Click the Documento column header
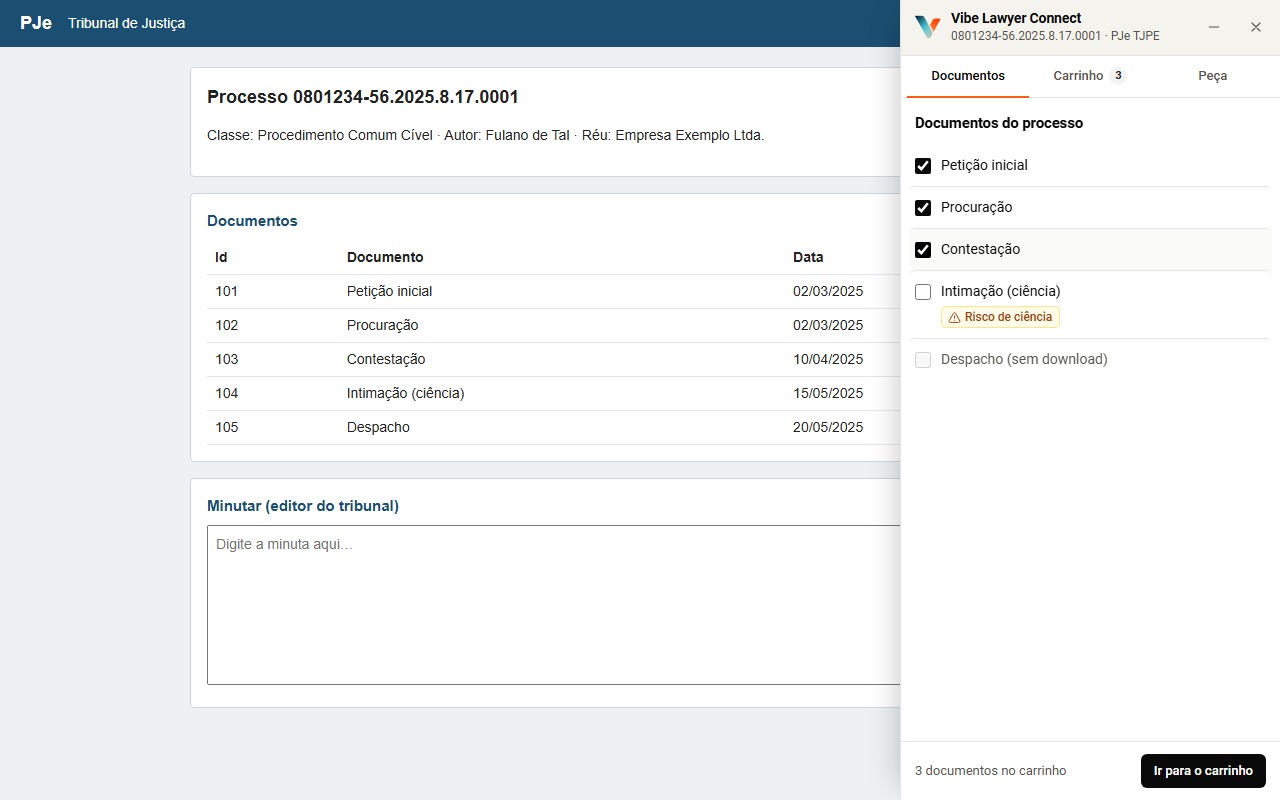This screenshot has width=1280, height=800. tap(385, 258)
